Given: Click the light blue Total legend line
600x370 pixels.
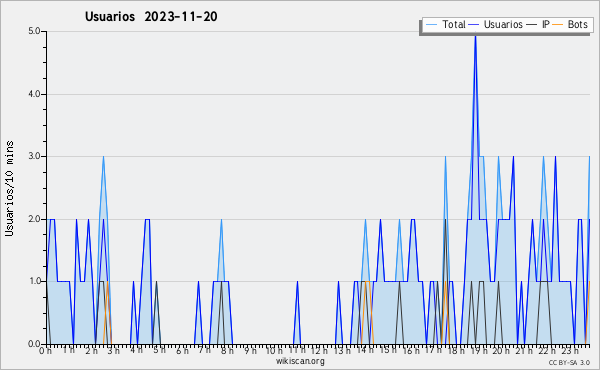Looking at the screenshot, I should [431, 25].
